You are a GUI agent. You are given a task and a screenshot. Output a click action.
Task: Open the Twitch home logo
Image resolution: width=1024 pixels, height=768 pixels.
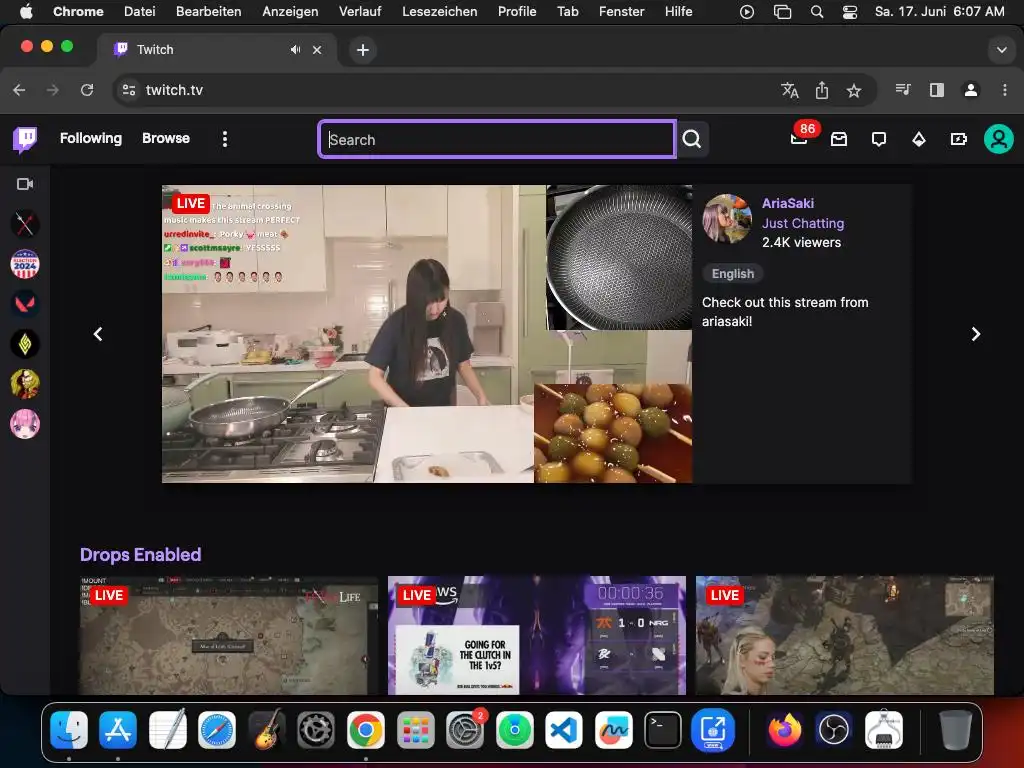(x=25, y=139)
